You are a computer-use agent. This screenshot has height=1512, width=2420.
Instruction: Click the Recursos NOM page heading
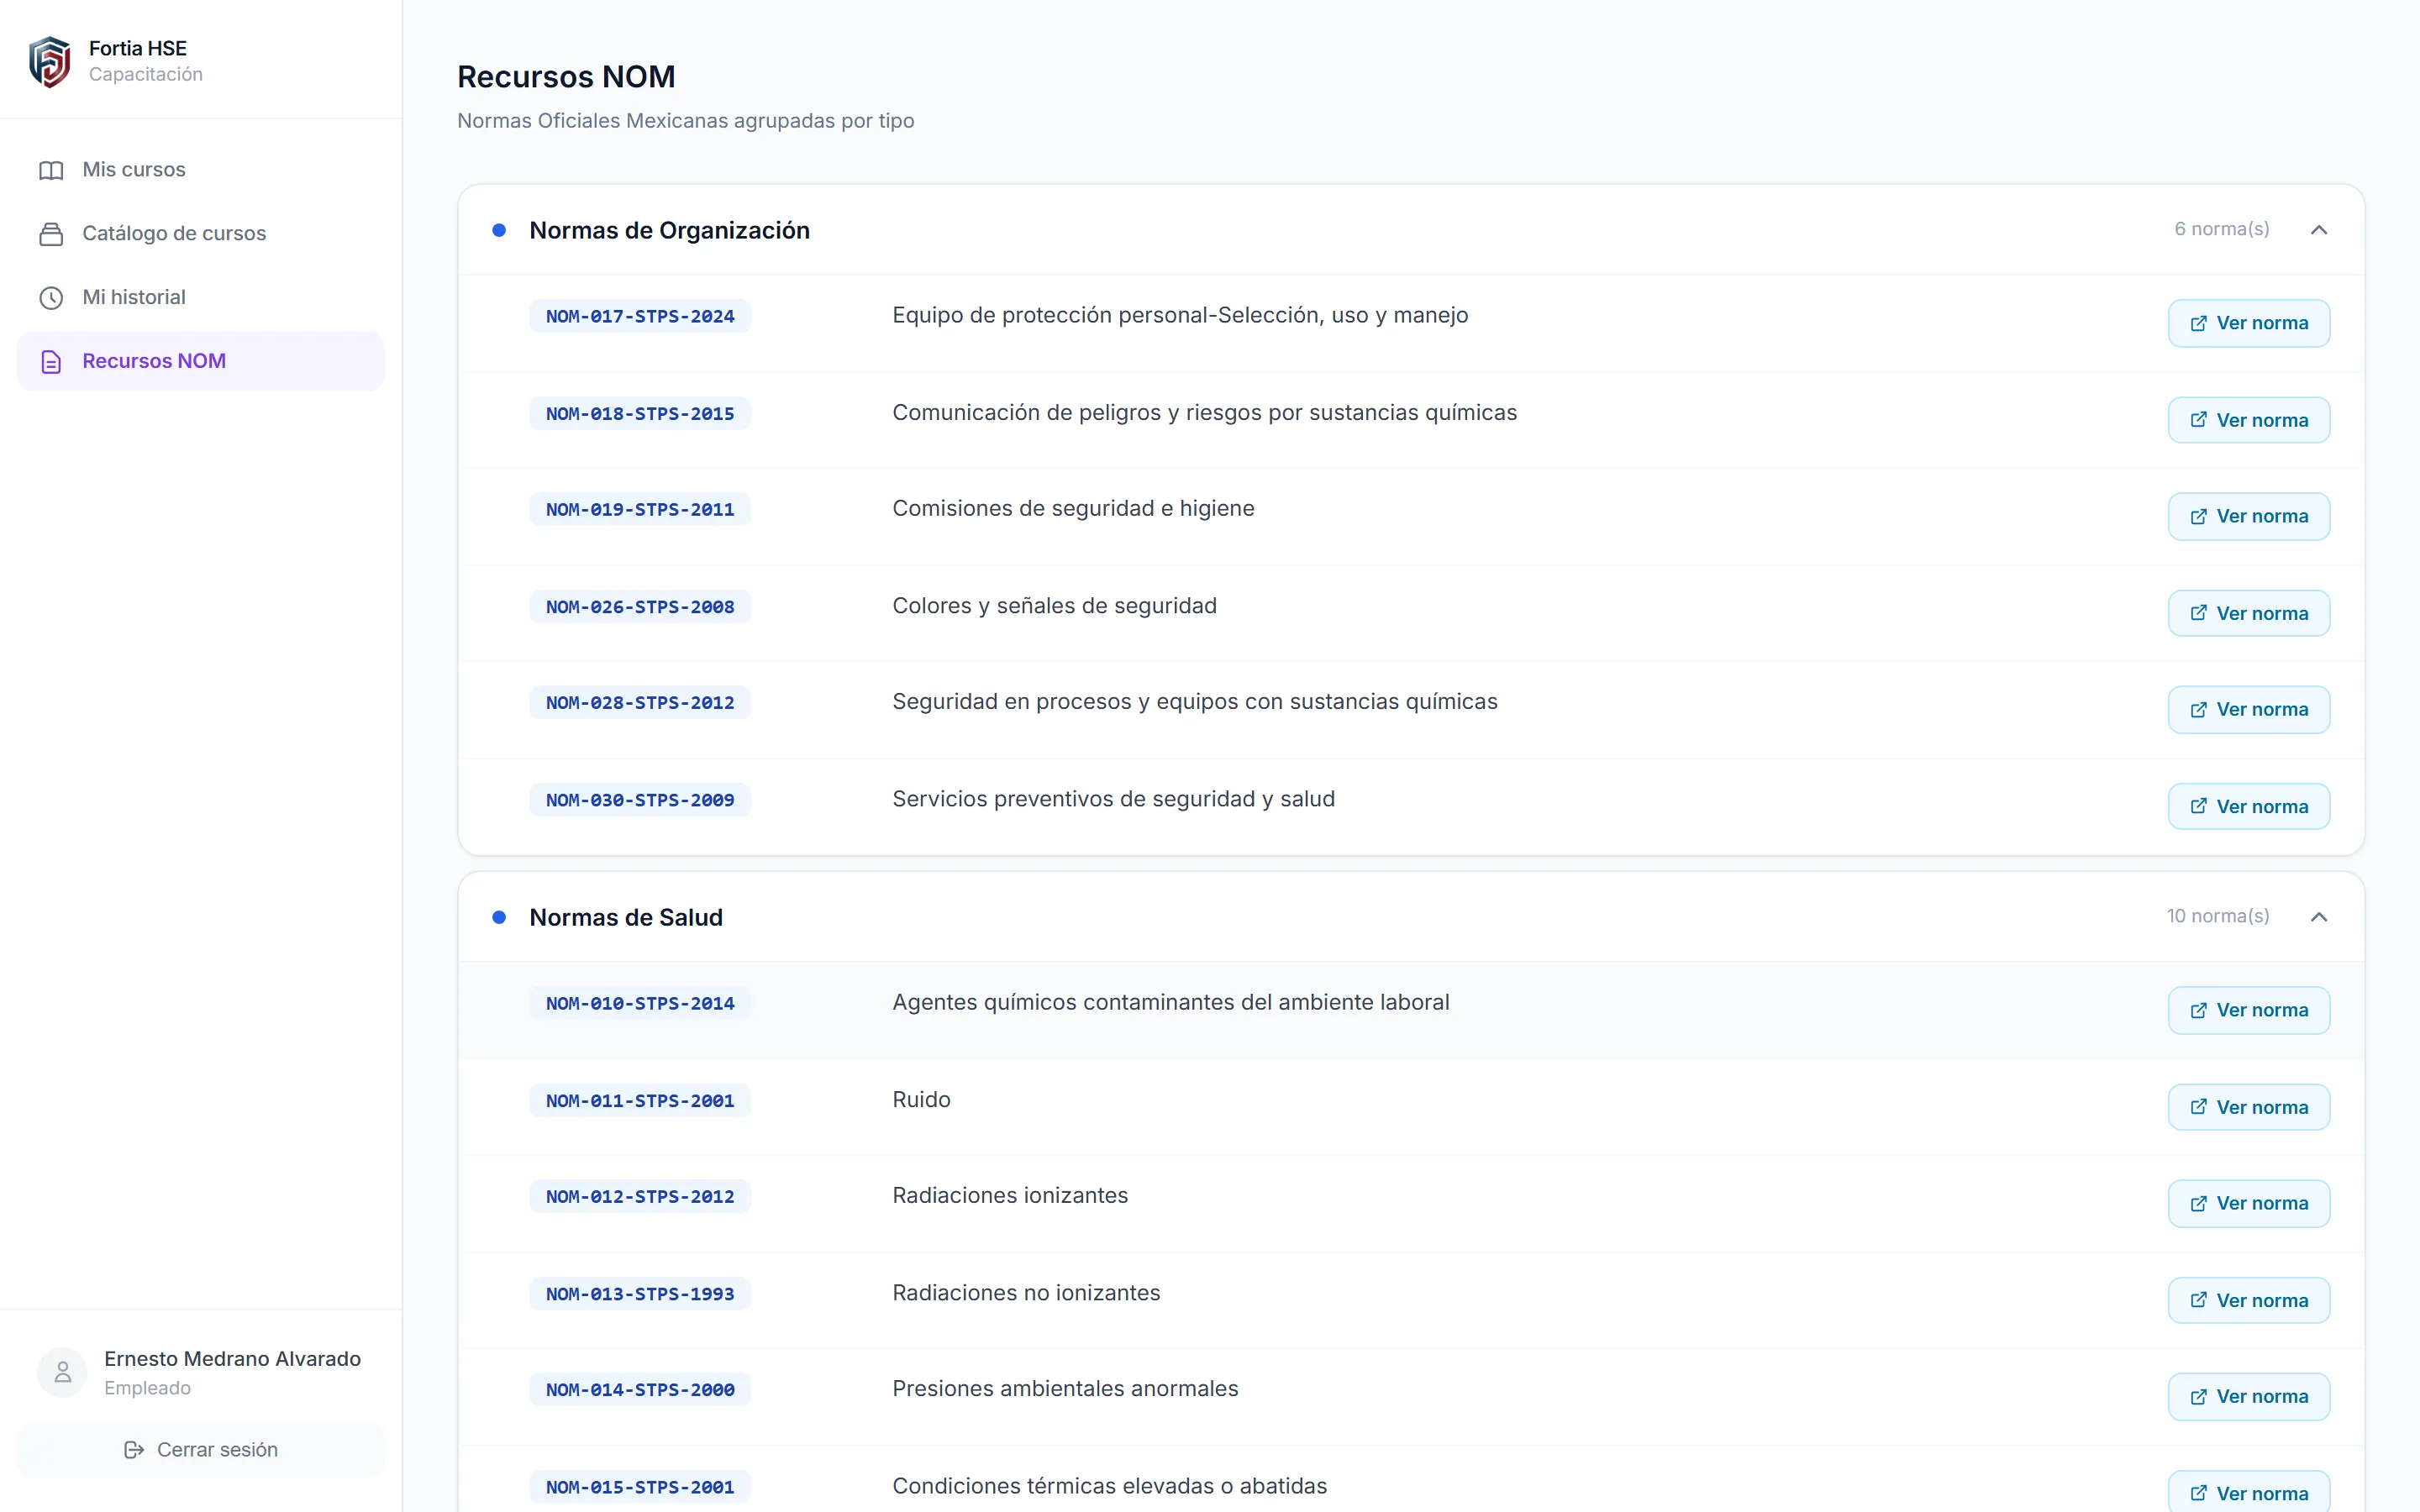click(x=566, y=77)
